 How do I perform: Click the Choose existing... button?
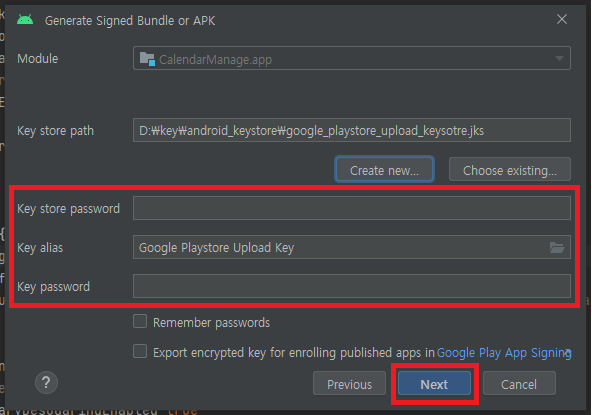(510, 170)
